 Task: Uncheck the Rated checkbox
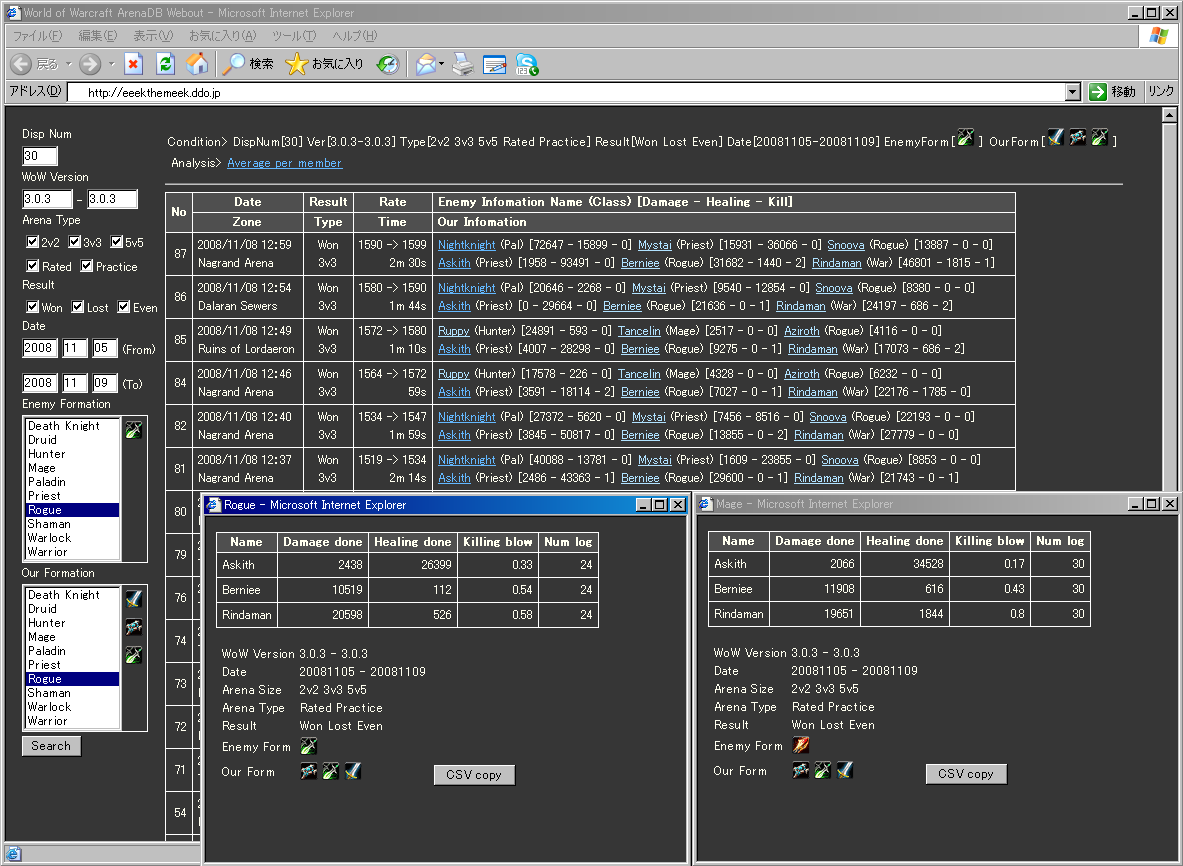click(x=32, y=266)
